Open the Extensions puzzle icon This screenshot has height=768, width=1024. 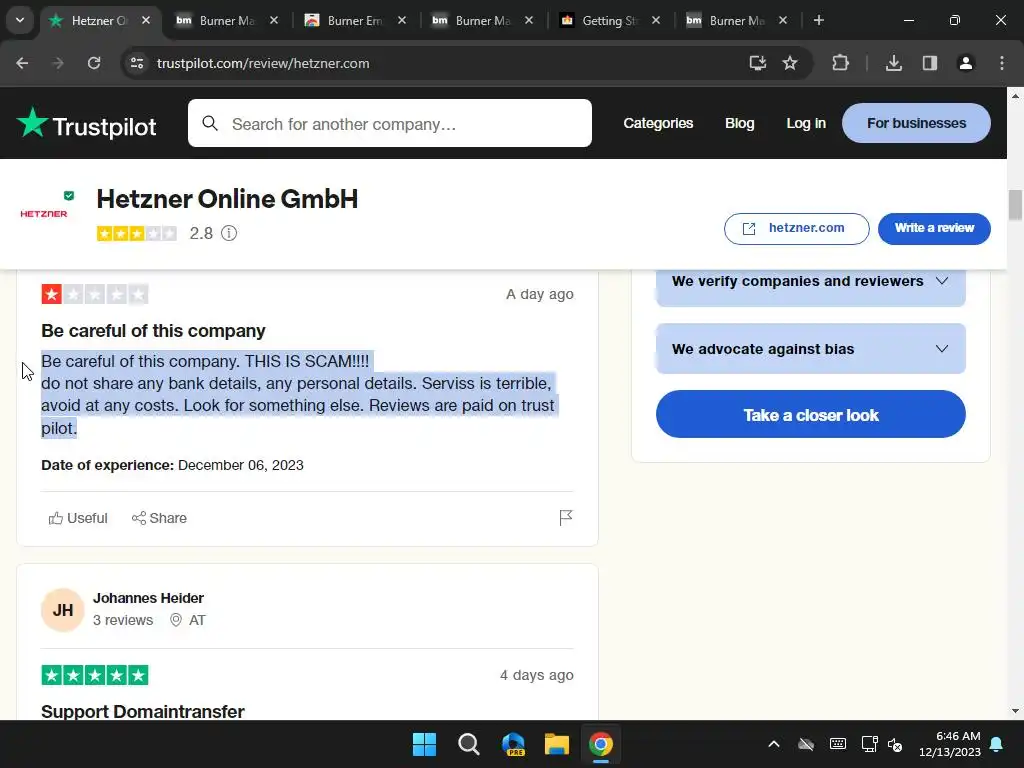840,63
